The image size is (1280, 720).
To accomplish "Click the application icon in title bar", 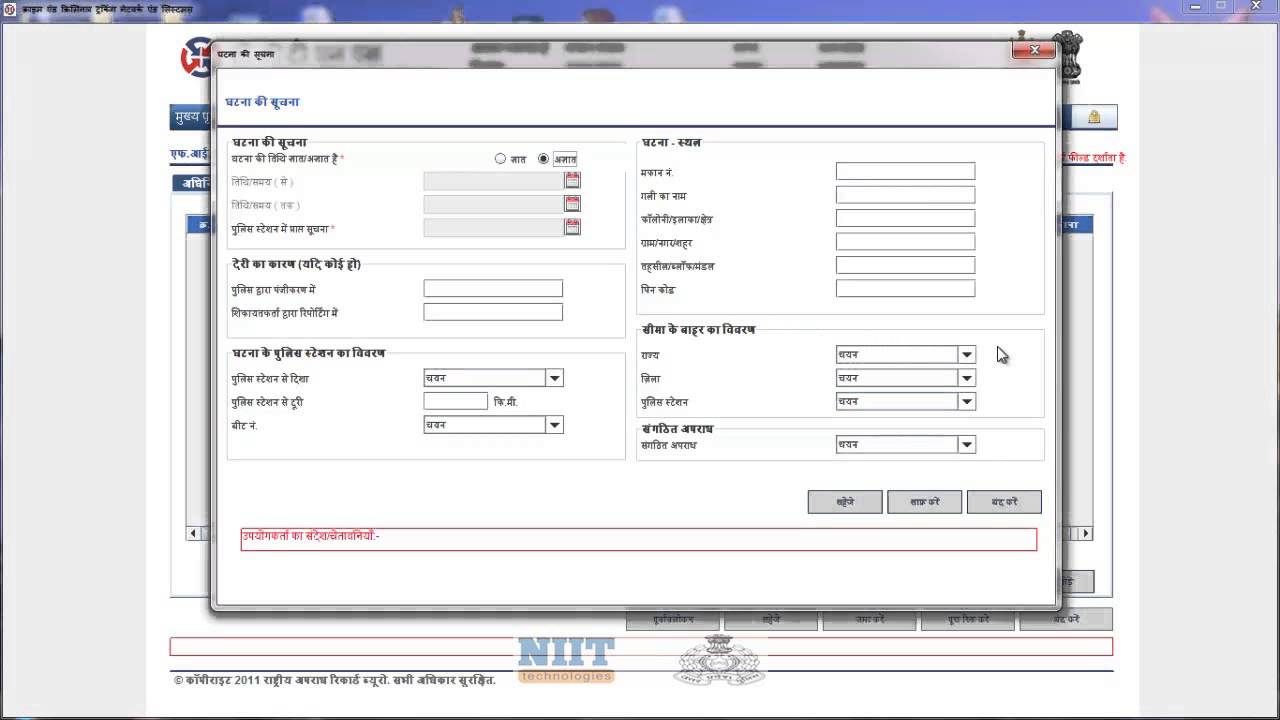I will [x=9, y=9].
